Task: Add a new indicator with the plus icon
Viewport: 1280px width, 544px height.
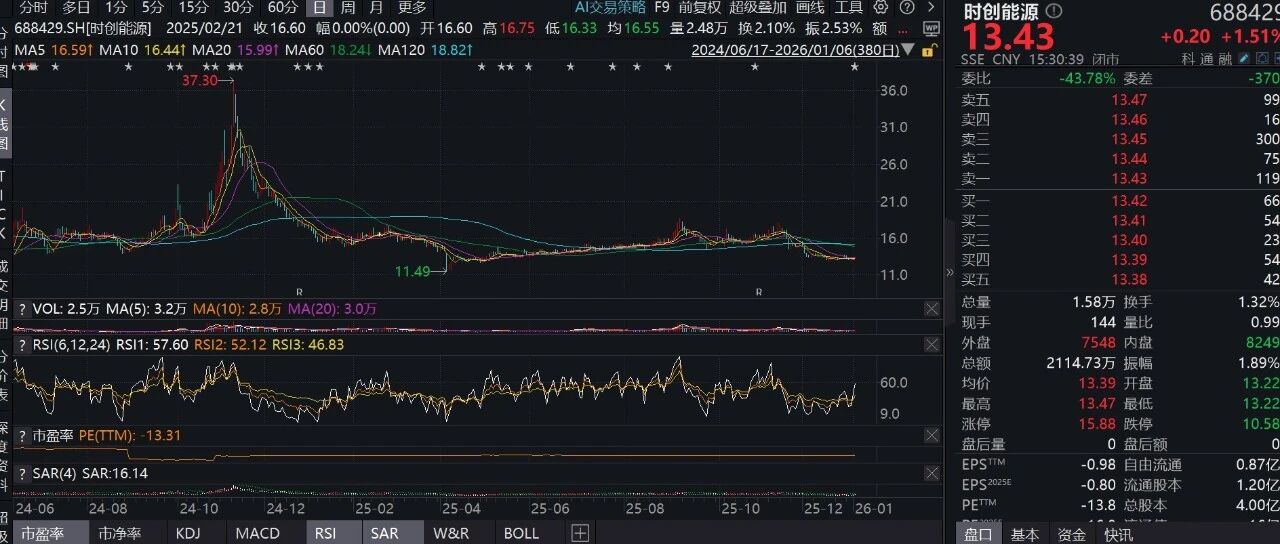Action: 580,533
